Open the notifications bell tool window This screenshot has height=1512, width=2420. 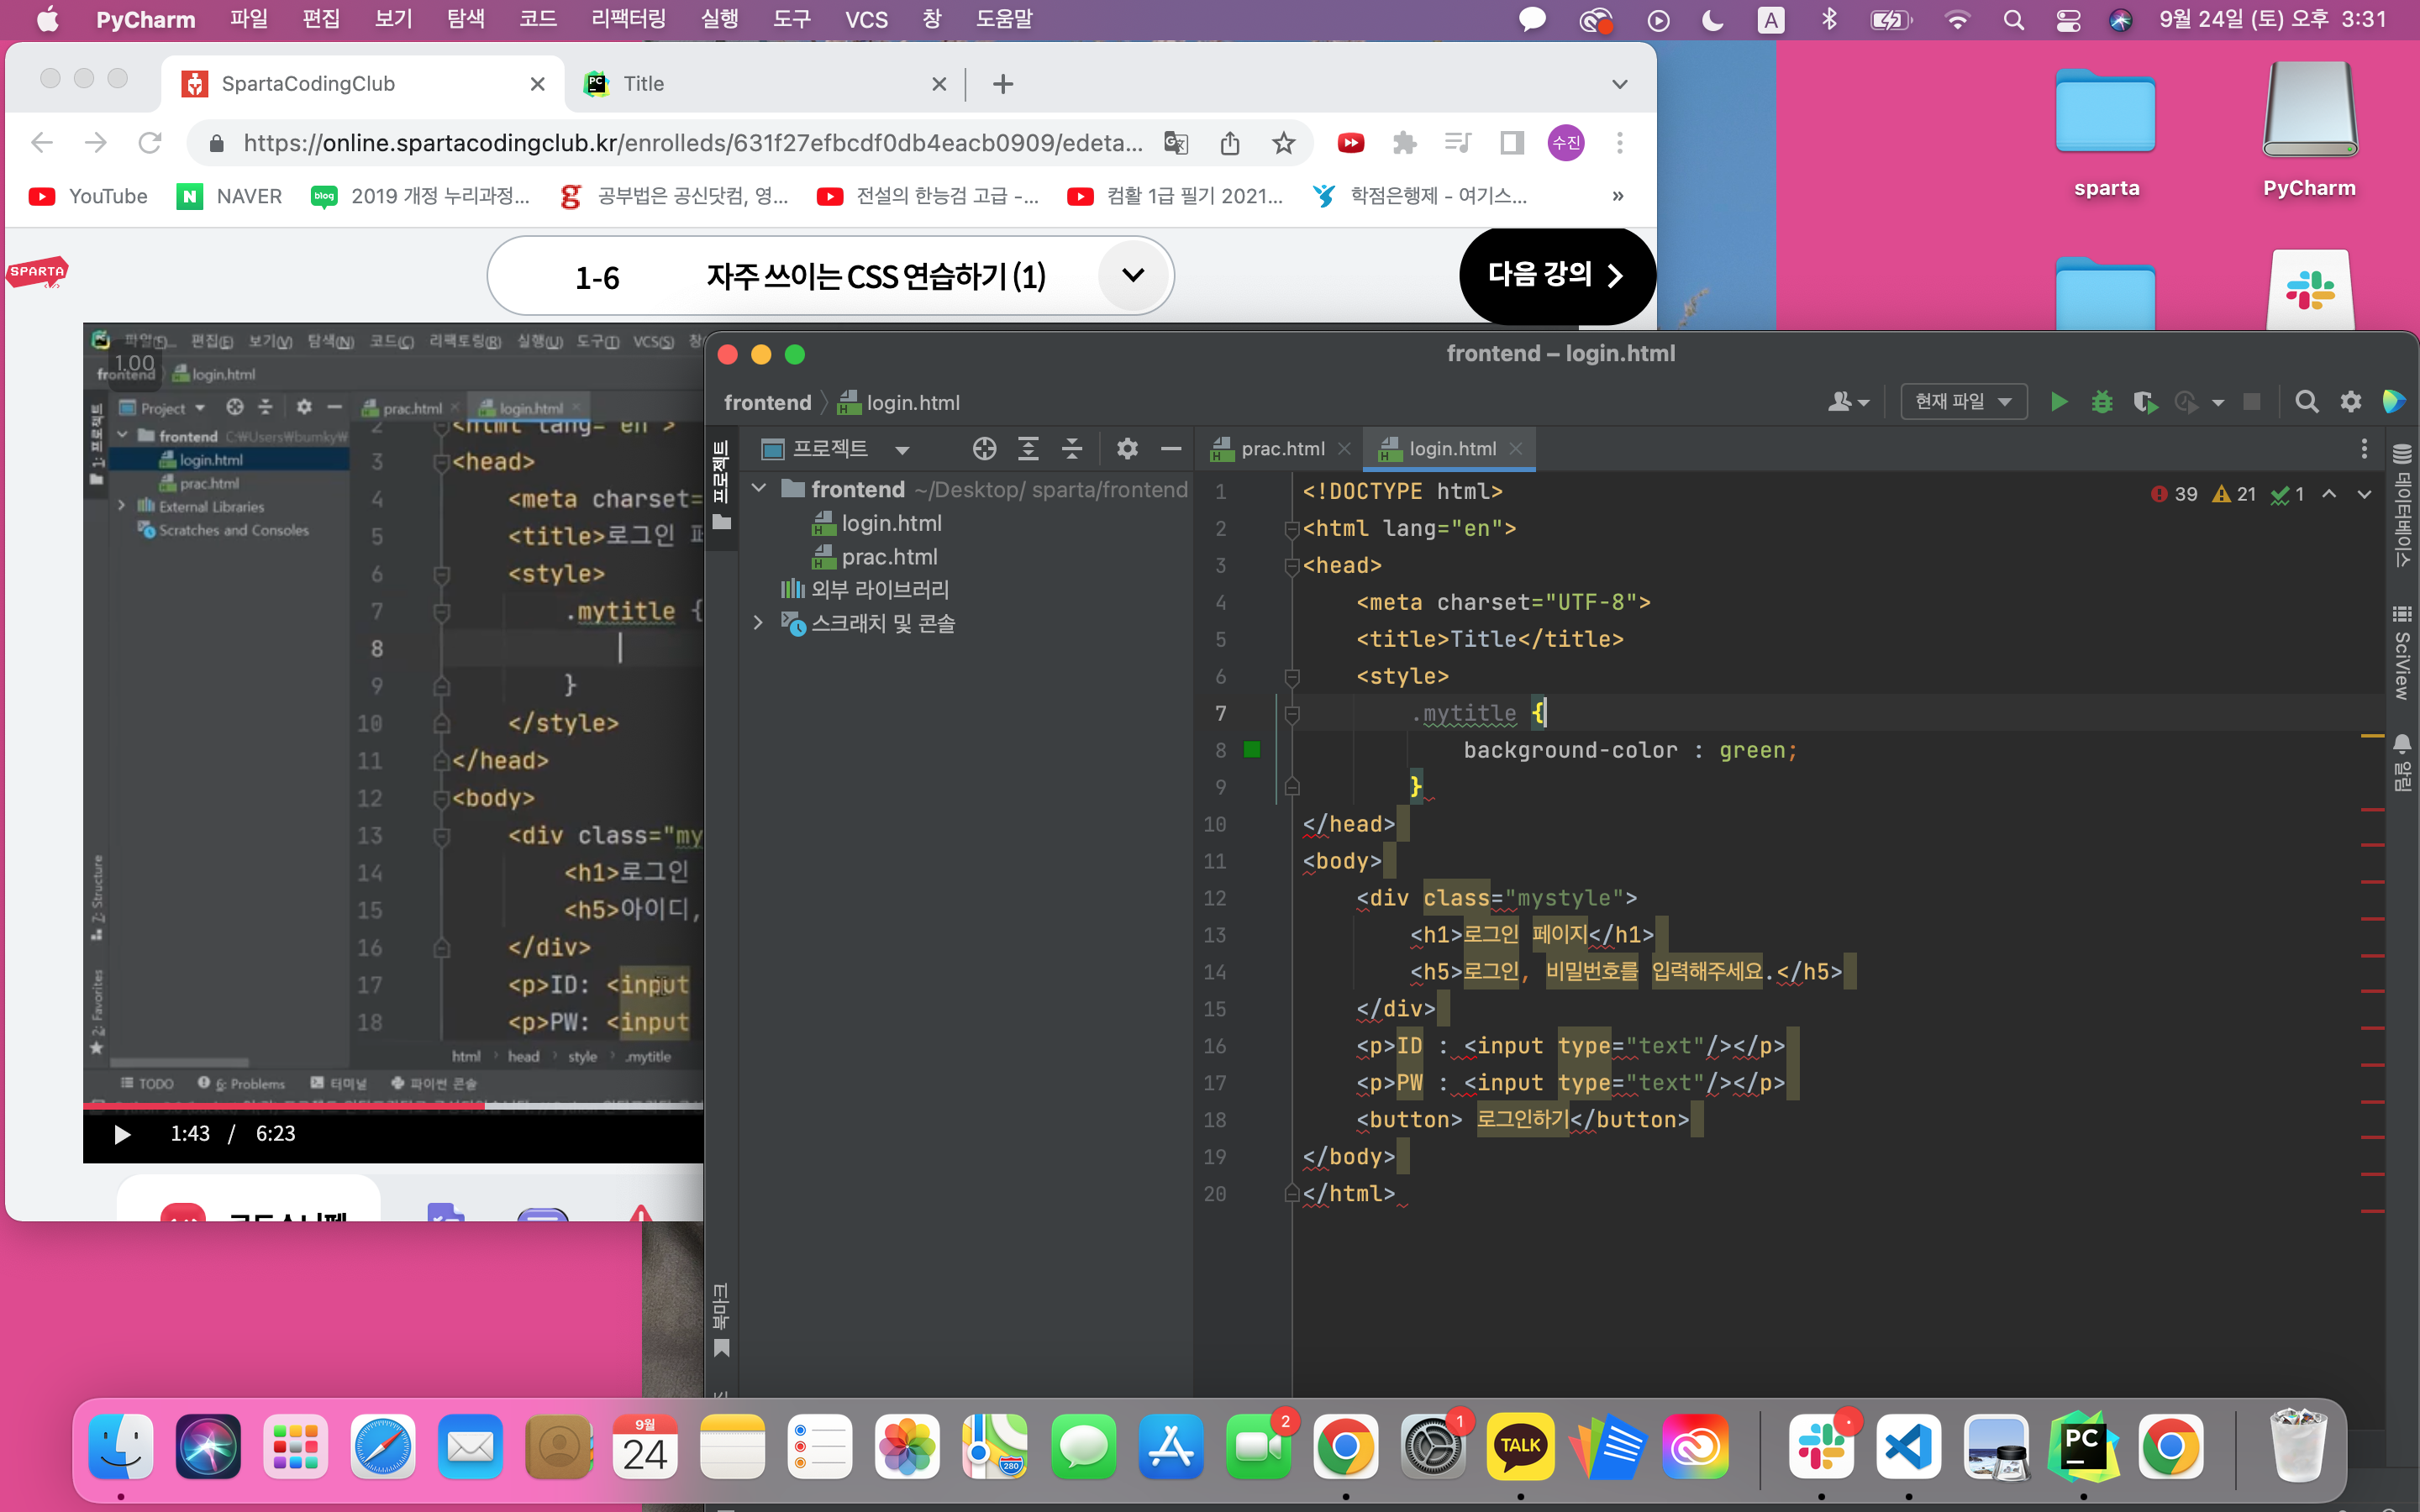tap(2402, 762)
